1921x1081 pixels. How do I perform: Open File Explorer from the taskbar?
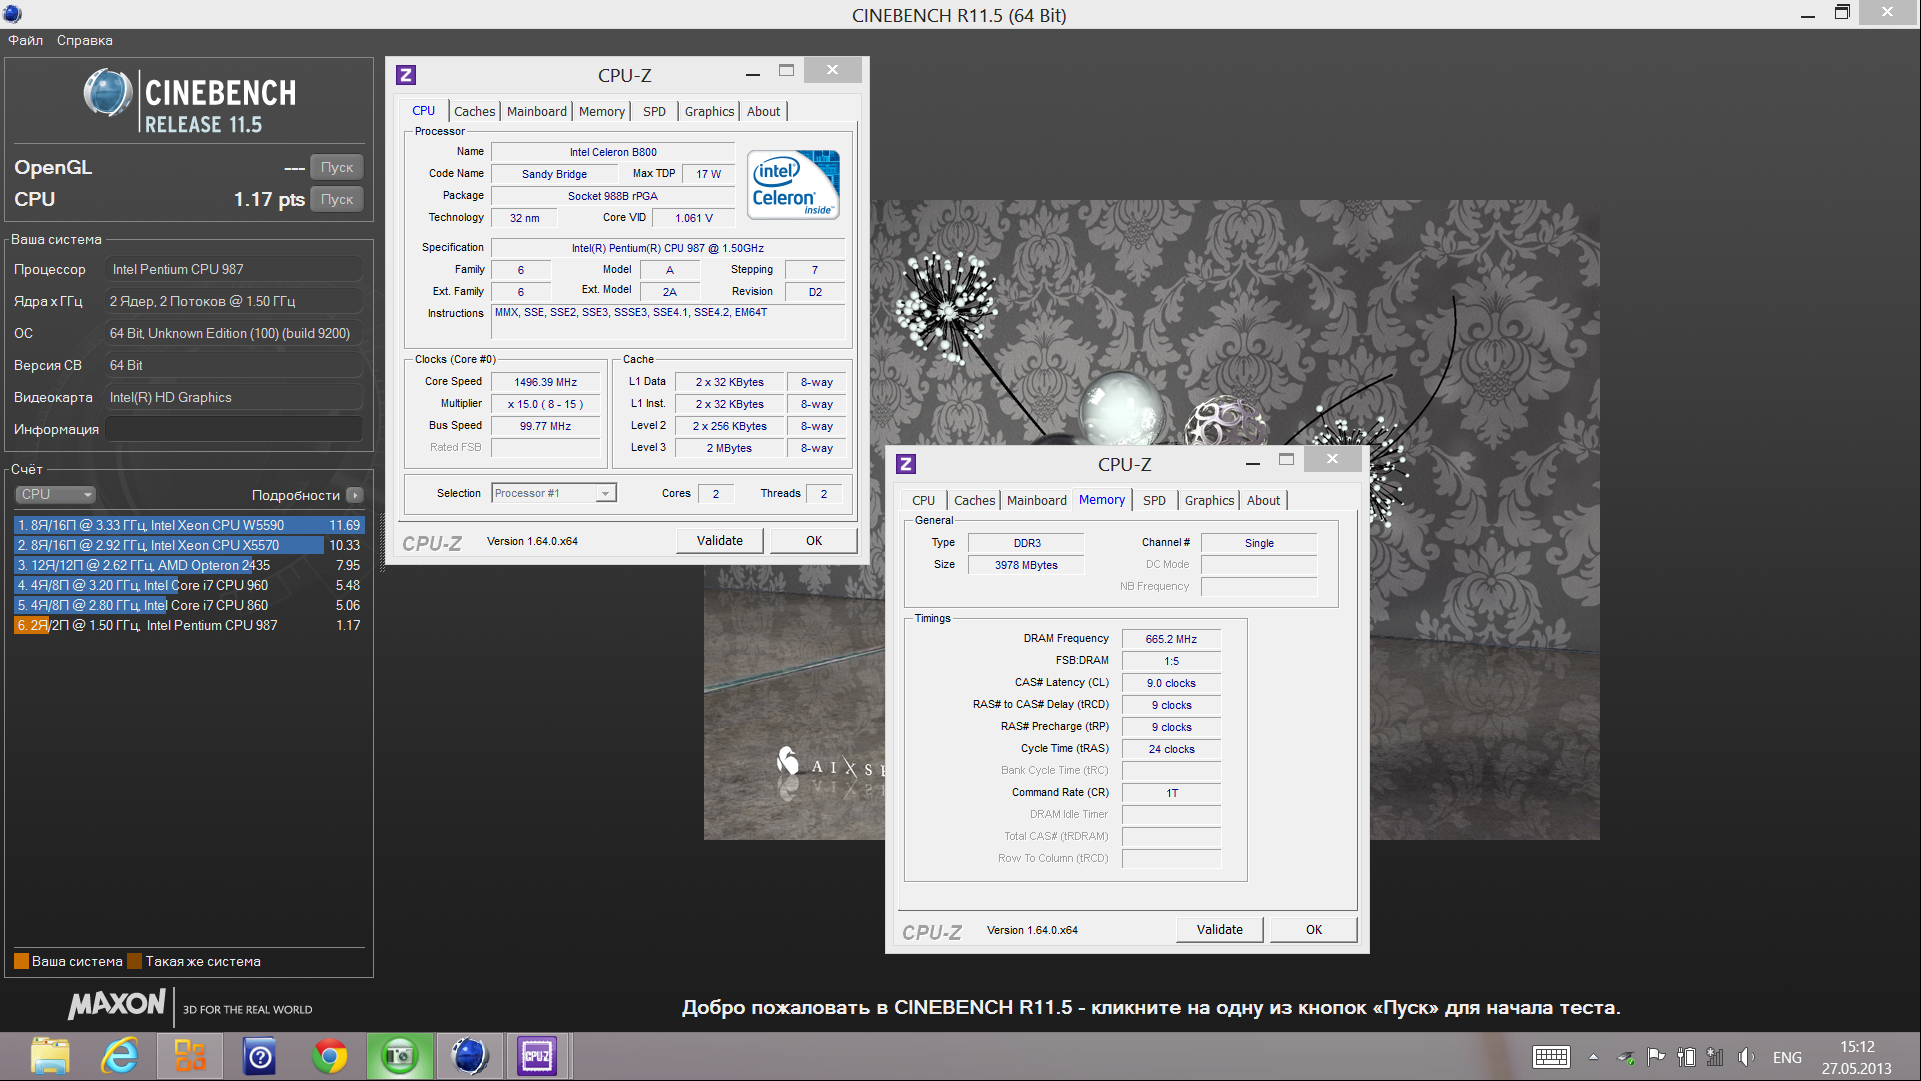pos(50,1056)
